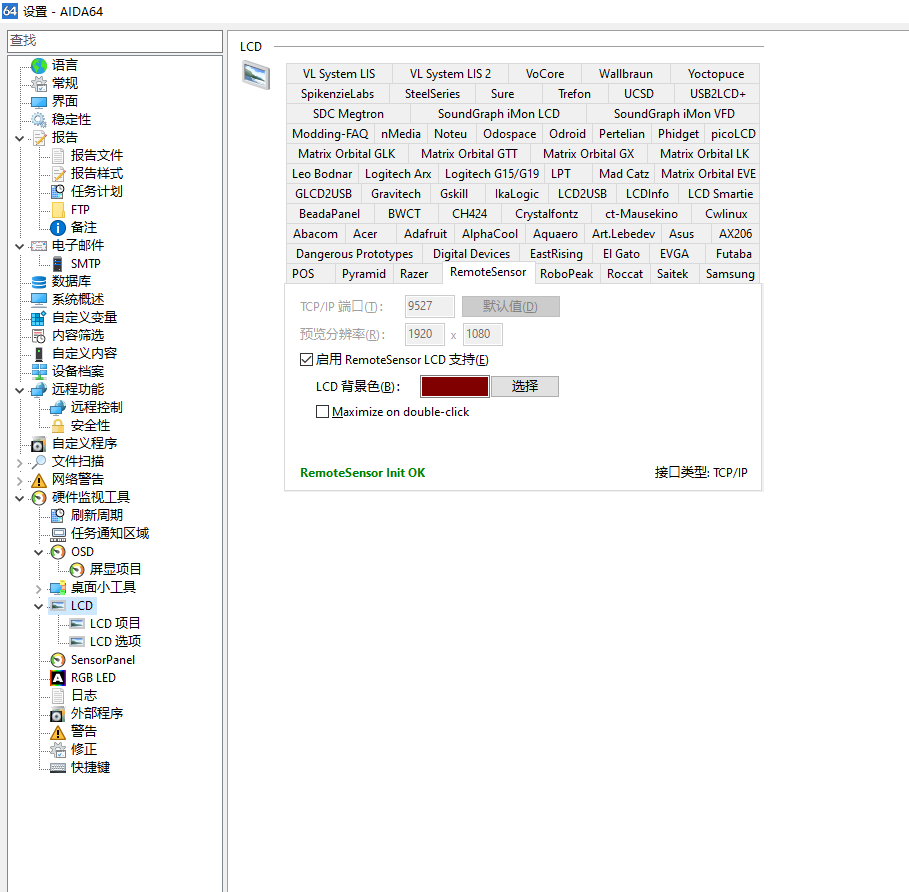Open the LCD 项目 tree item

(x=115, y=624)
